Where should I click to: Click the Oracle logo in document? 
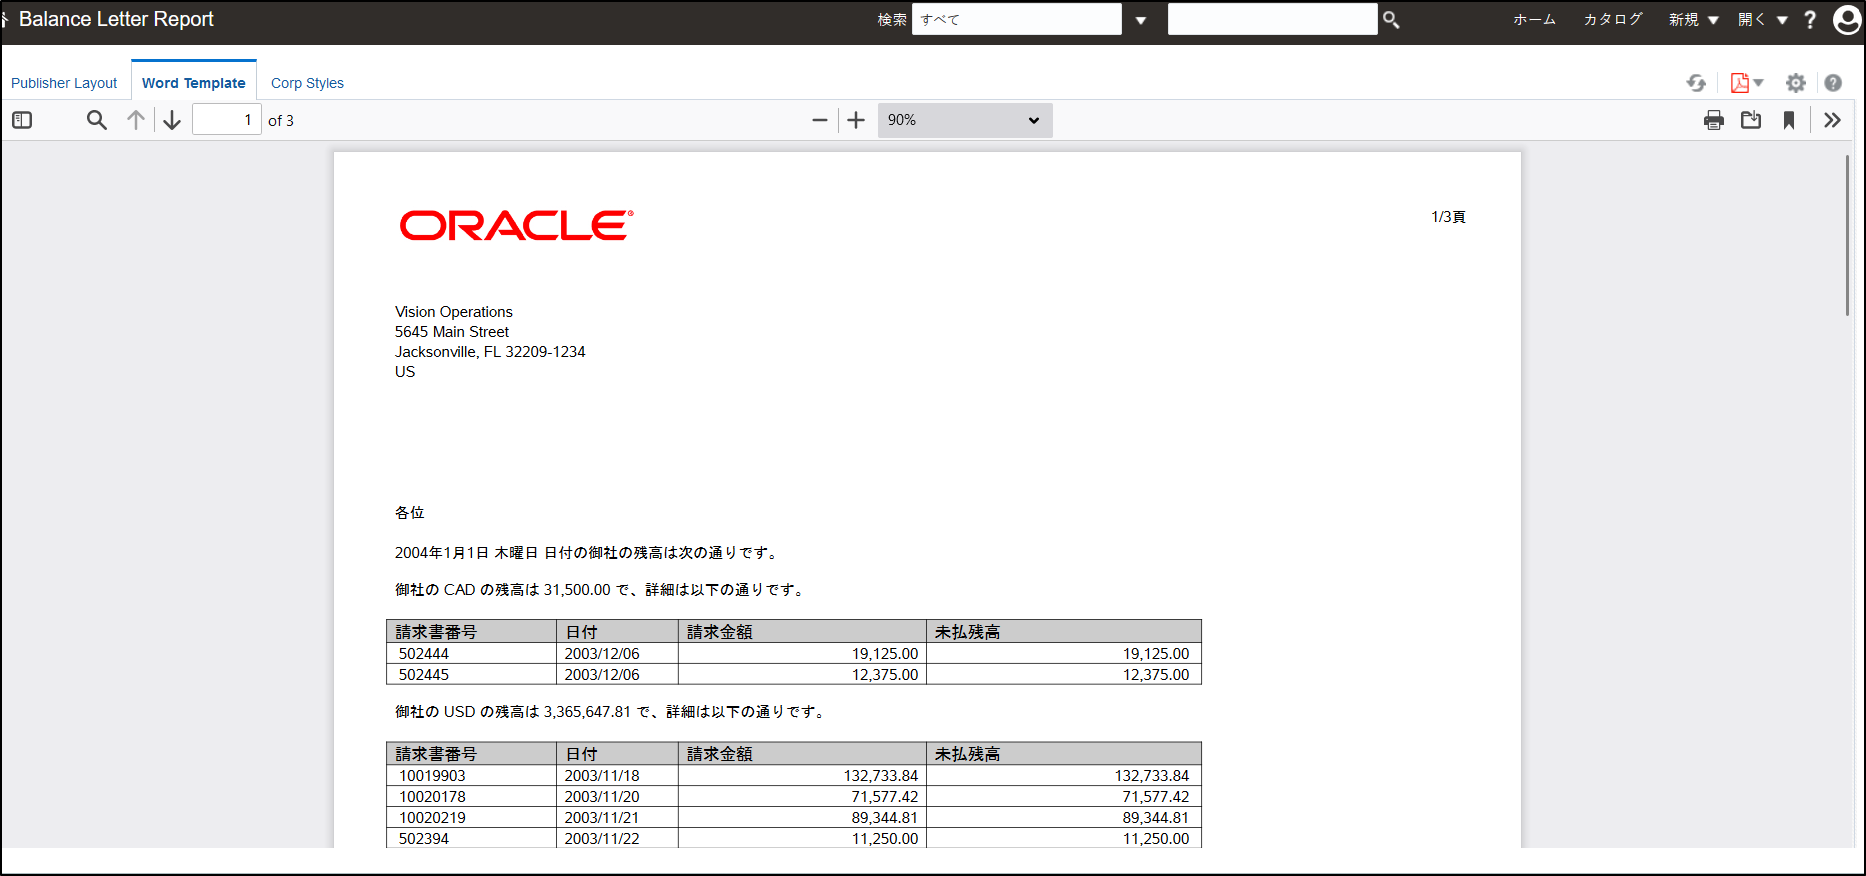[516, 225]
